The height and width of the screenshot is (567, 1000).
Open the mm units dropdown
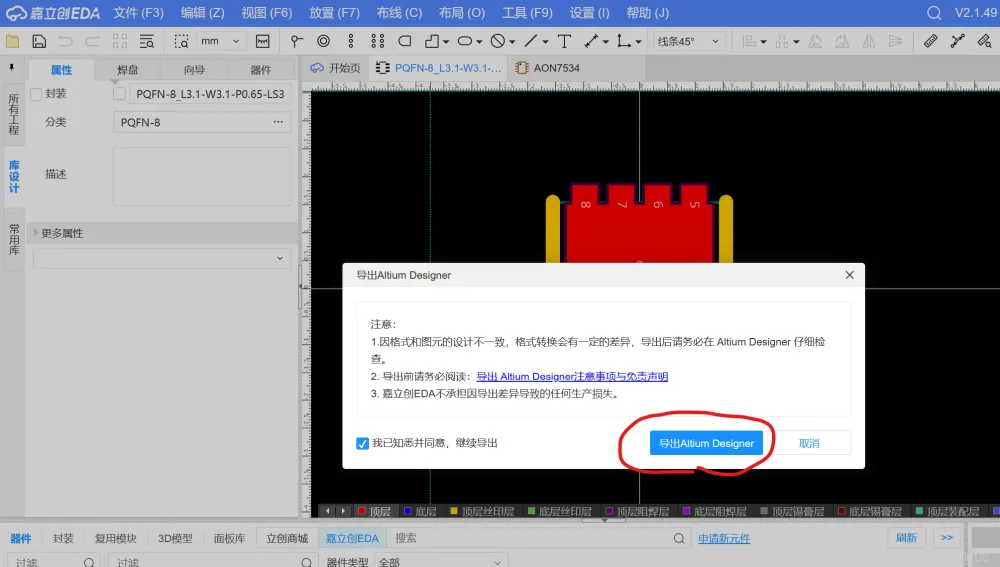(x=221, y=41)
